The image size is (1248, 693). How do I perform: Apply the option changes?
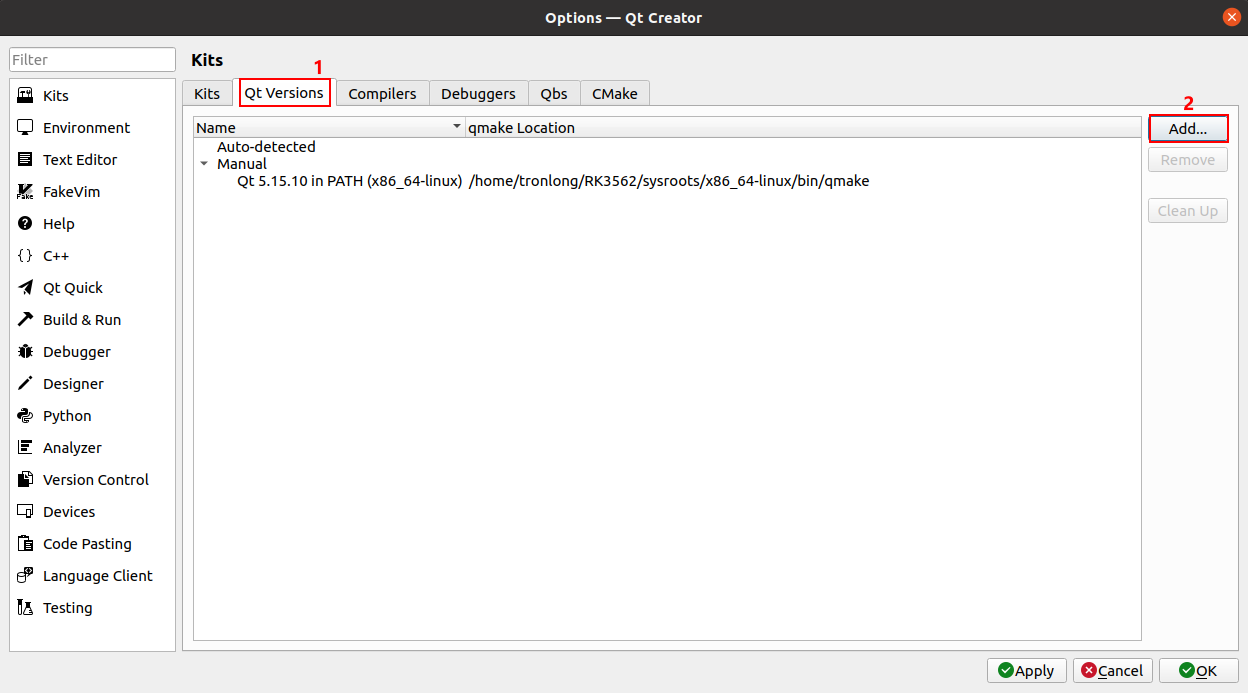1026,671
